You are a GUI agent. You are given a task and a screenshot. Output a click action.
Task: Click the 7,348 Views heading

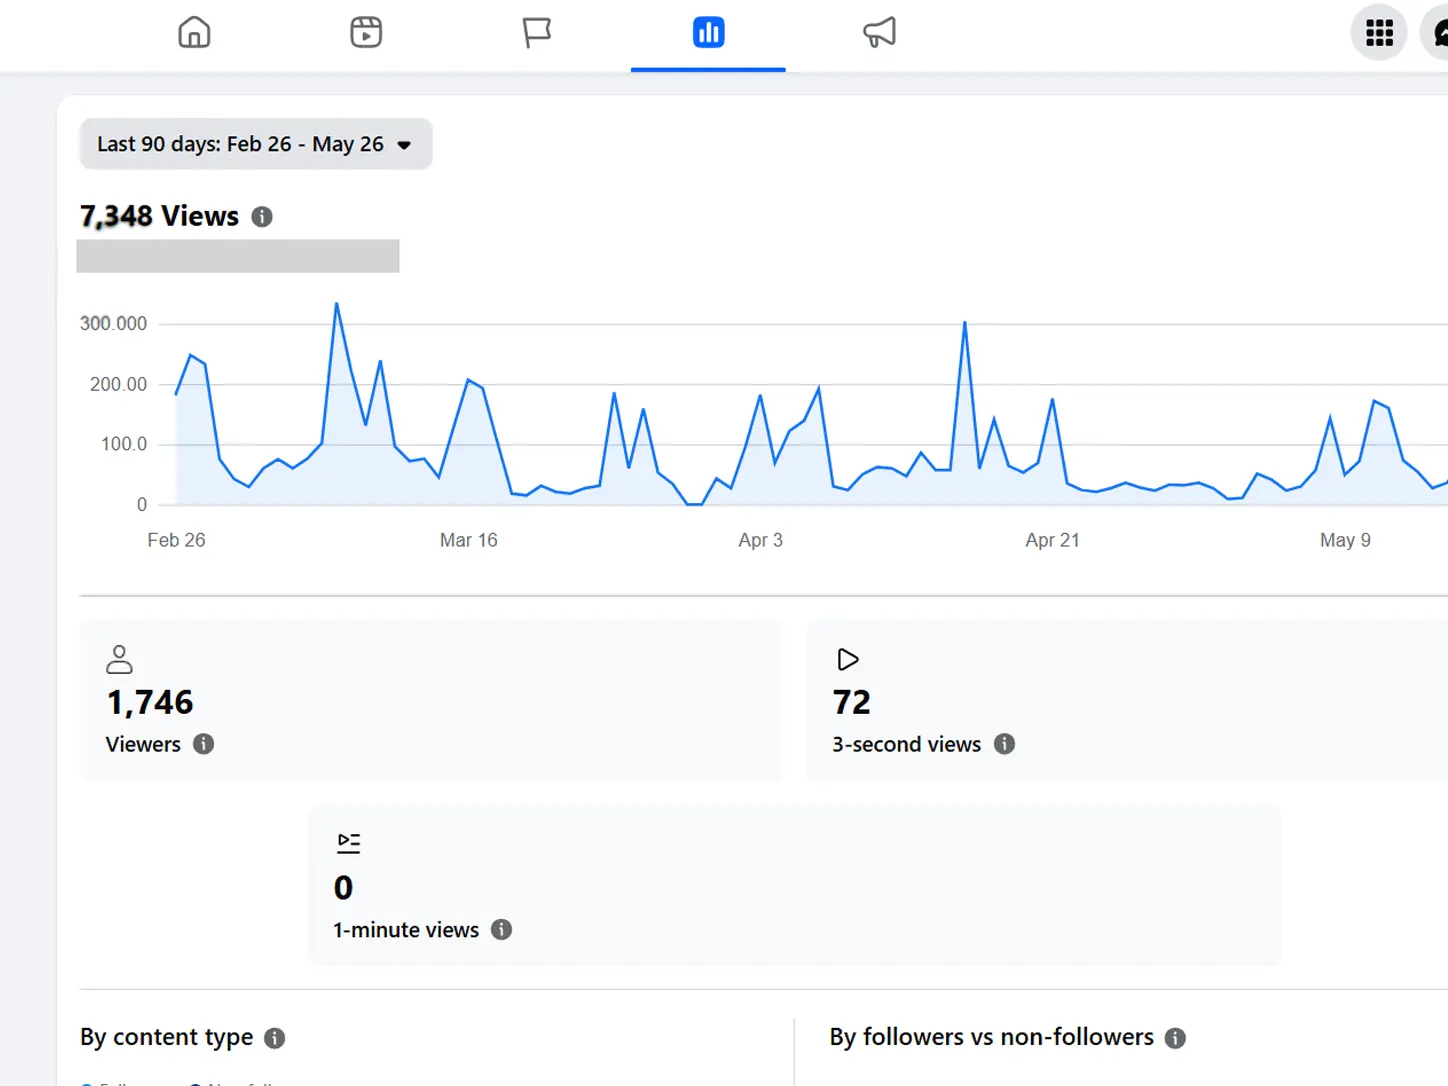click(x=160, y=216)
